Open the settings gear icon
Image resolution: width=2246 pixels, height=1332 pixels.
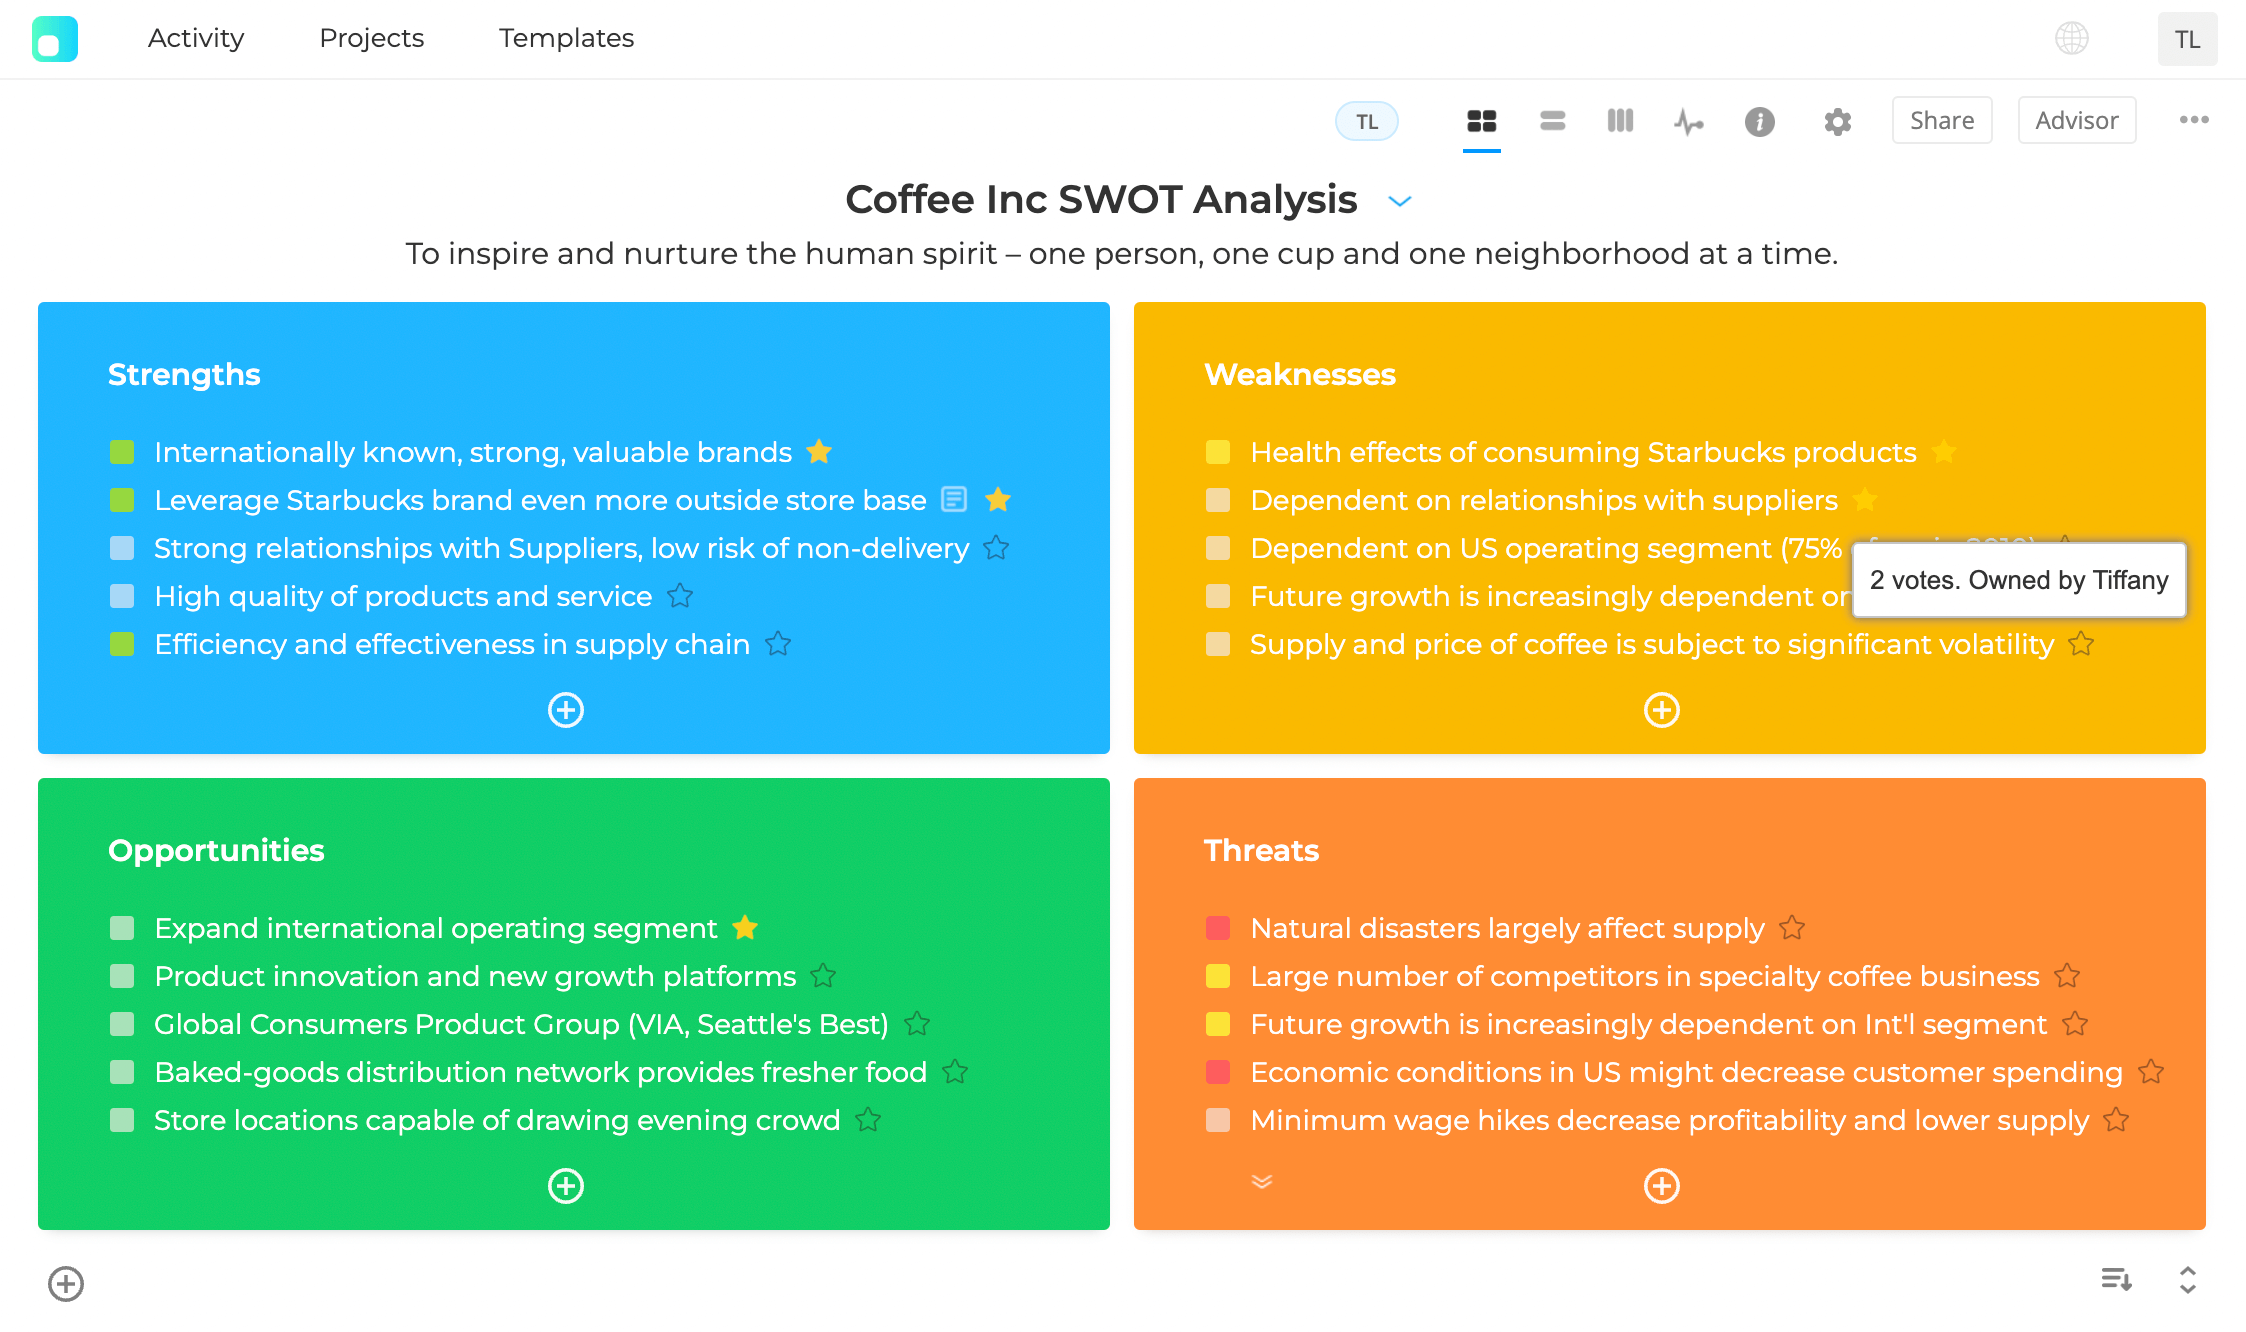pos(1837,122)
